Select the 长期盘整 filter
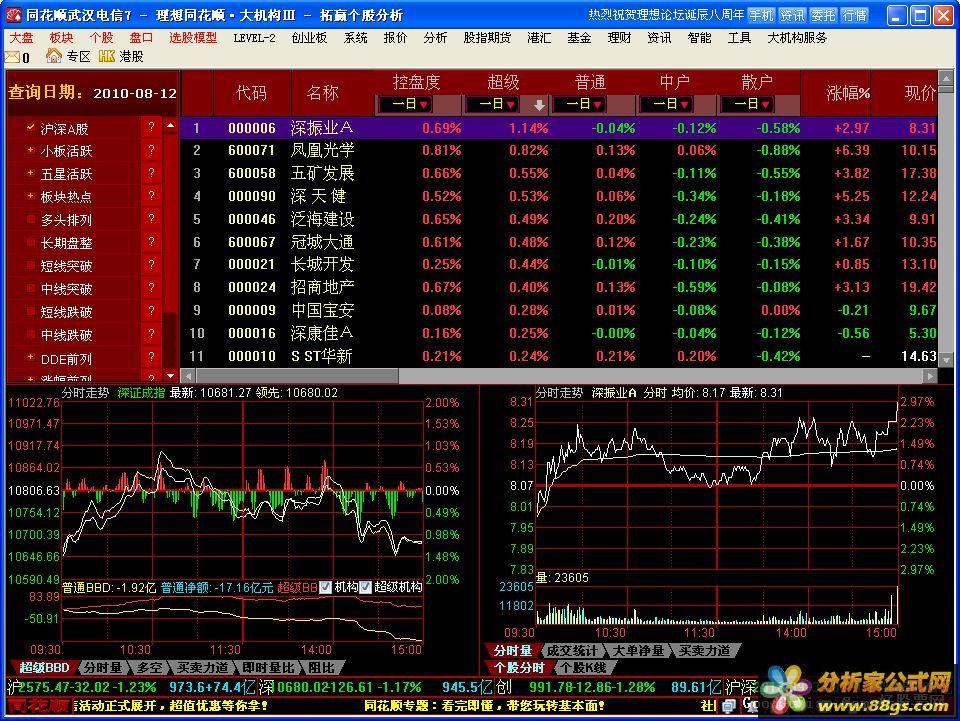960x721 pixels. point(66,243)
